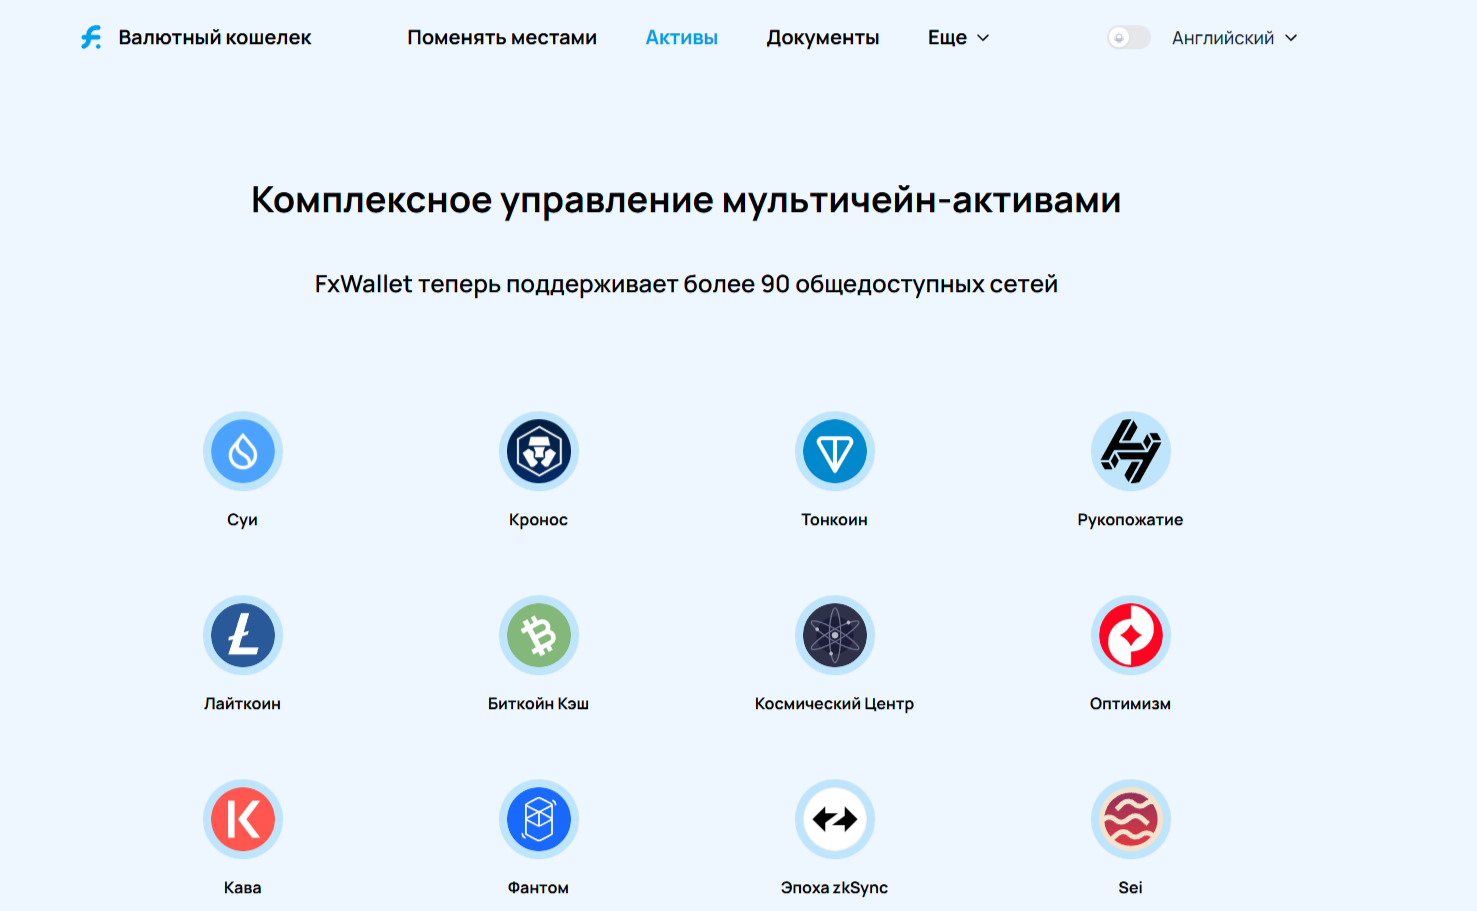The image size is (1477, 911).
Task: Select the Кронос coin icon
Action: tap(539, 451)
